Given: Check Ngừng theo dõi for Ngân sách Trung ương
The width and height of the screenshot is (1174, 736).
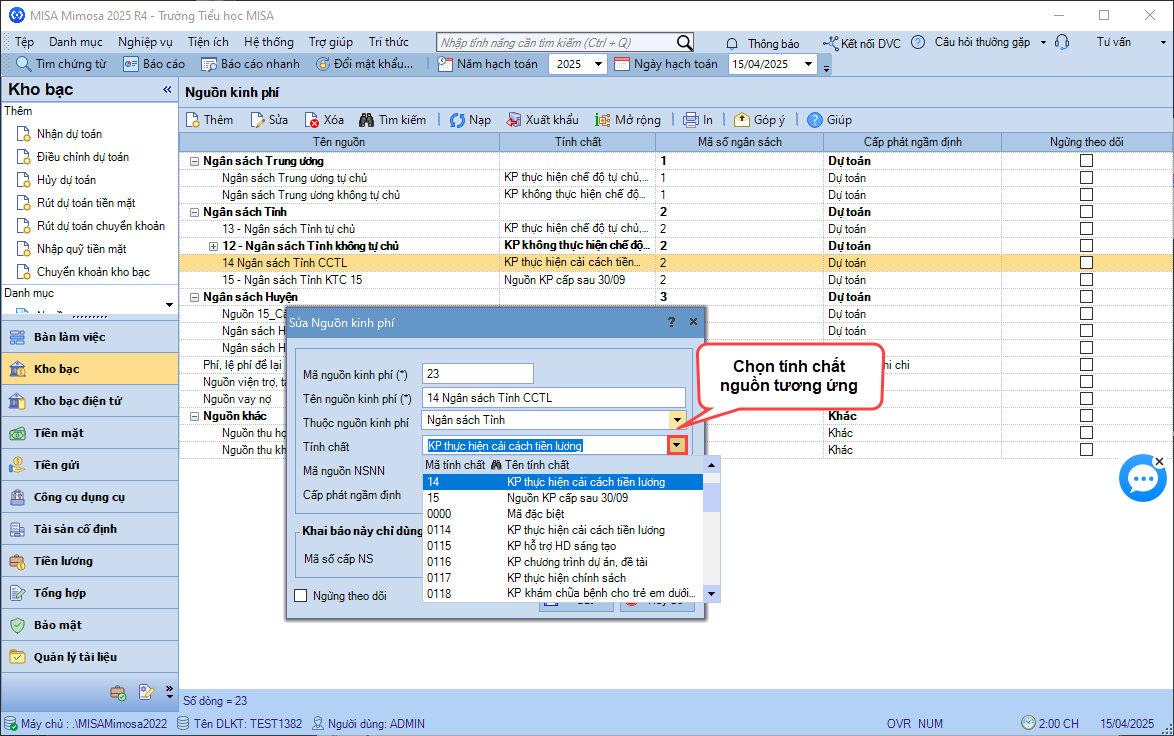Looking at the screenshot, I should (1086, 161).
